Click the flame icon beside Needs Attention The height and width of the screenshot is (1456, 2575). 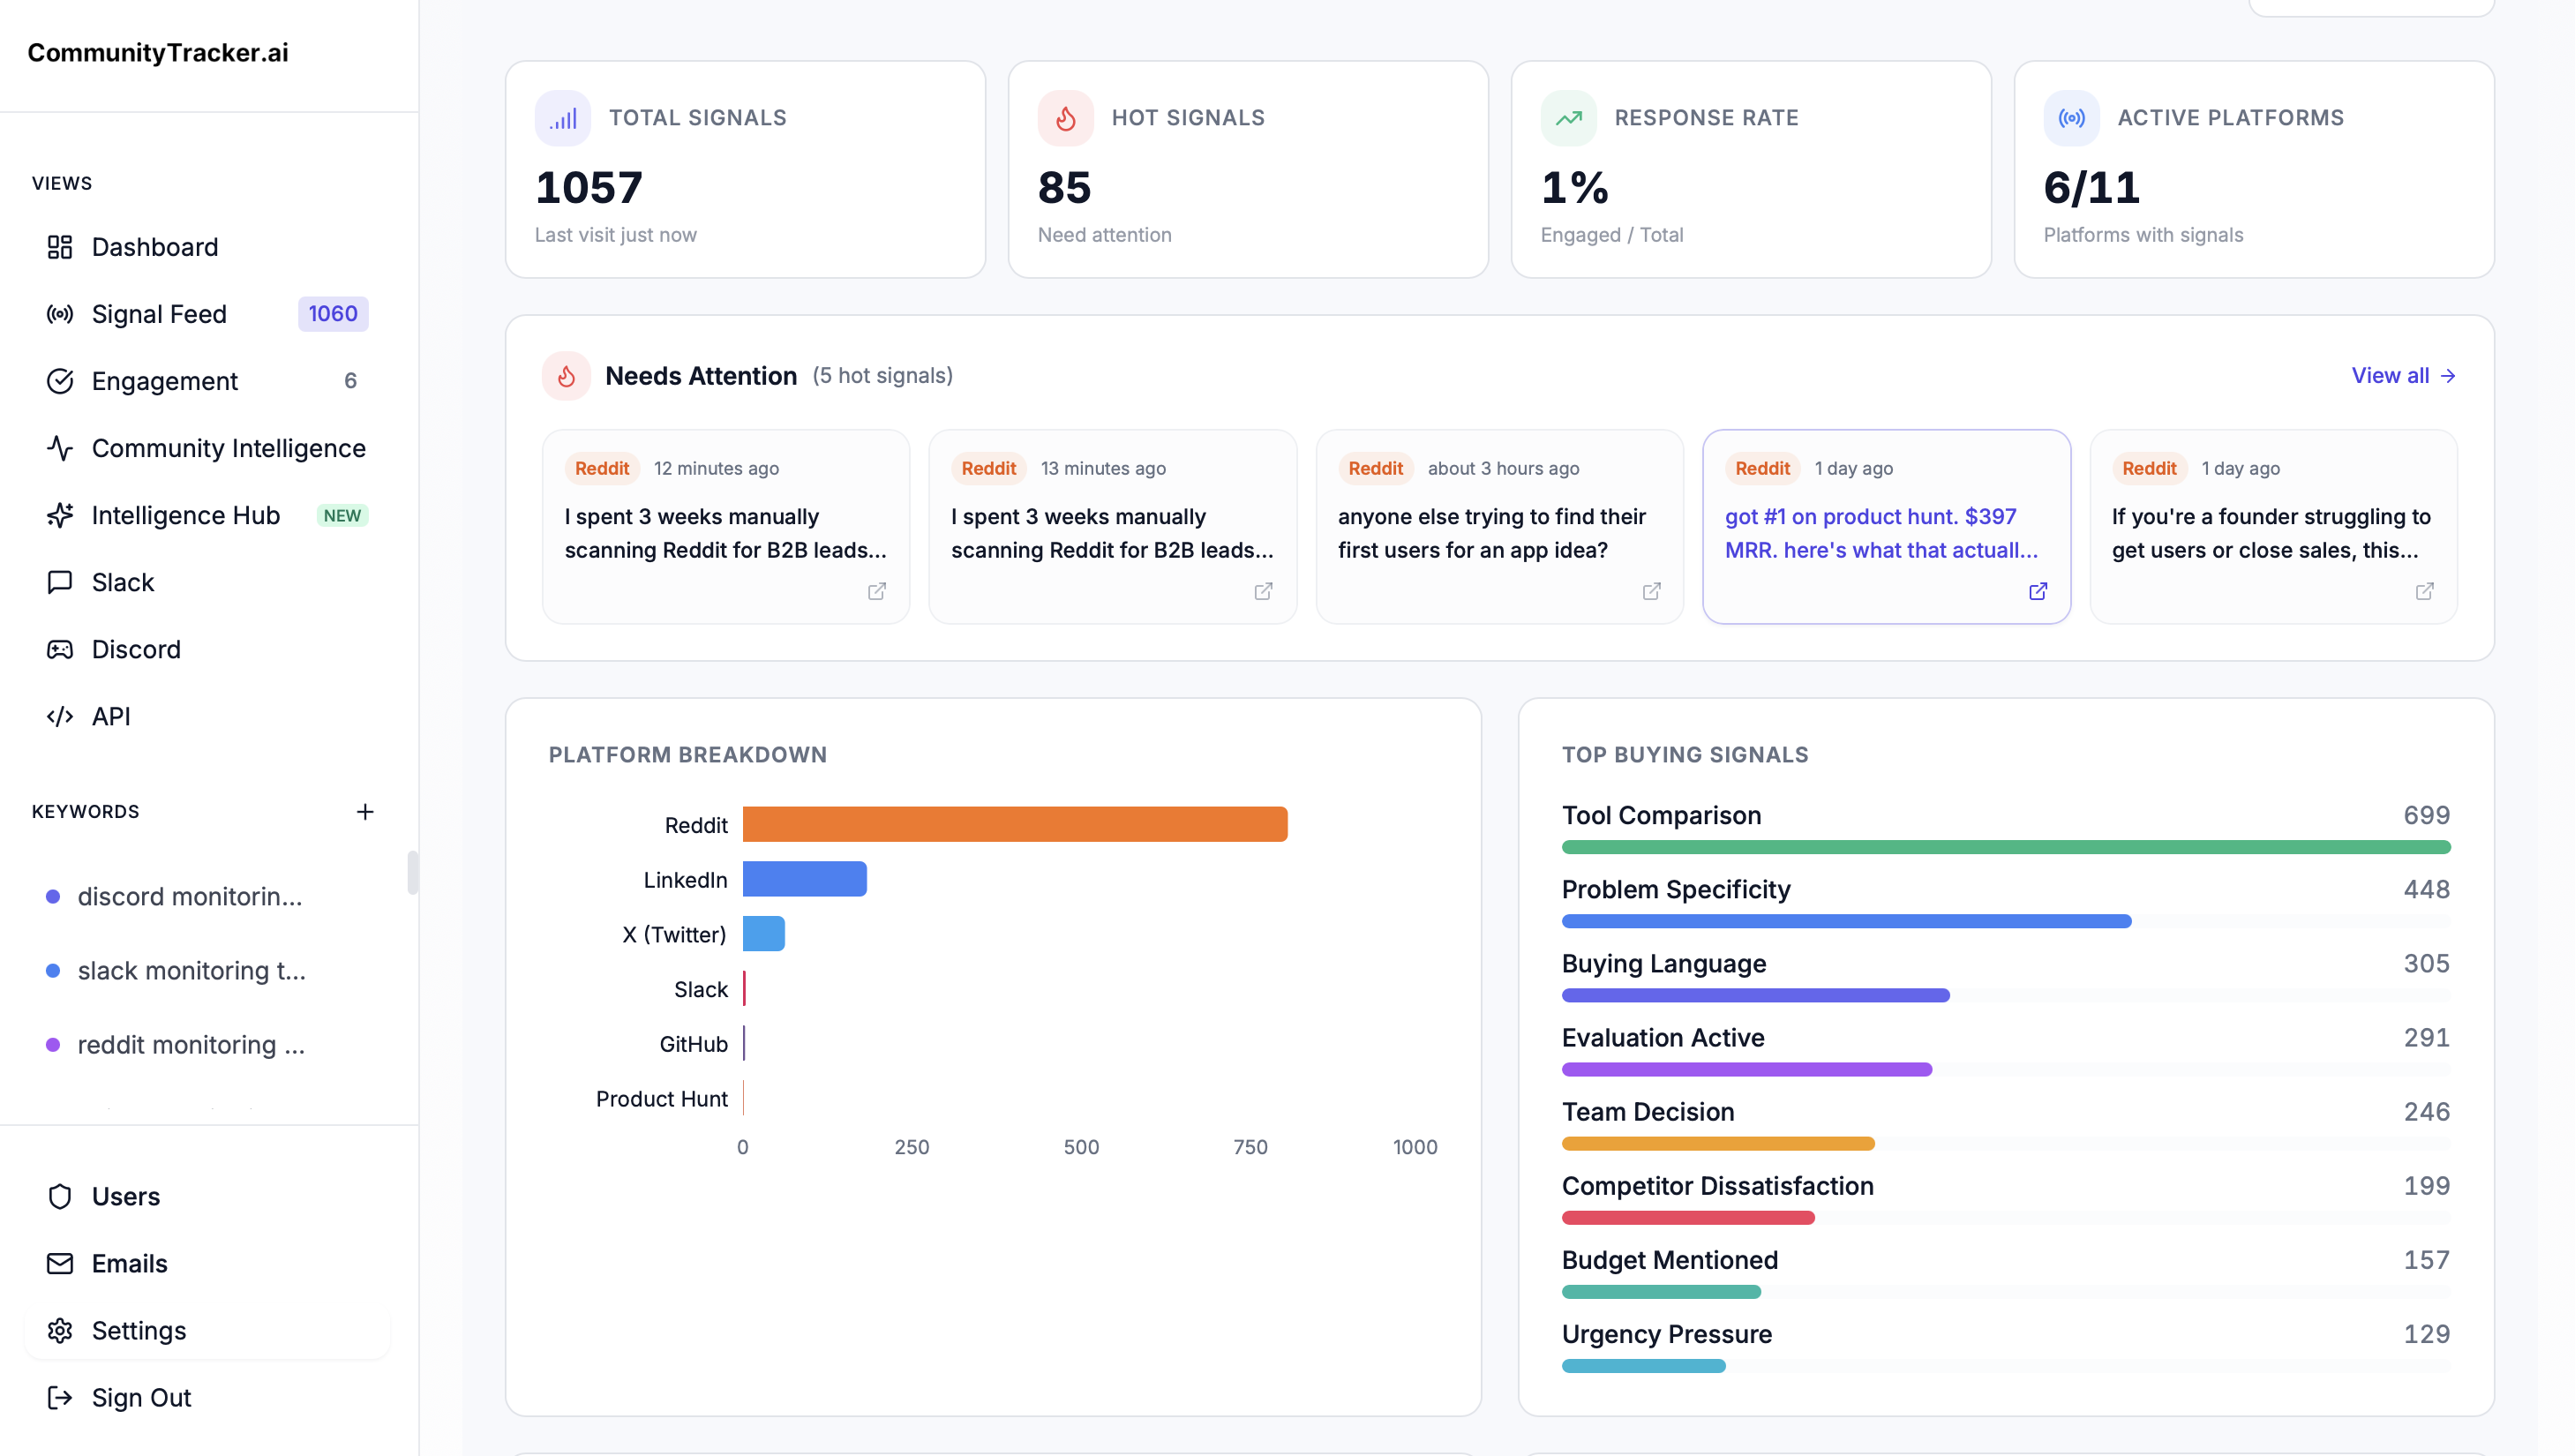[x=566, y=376]
